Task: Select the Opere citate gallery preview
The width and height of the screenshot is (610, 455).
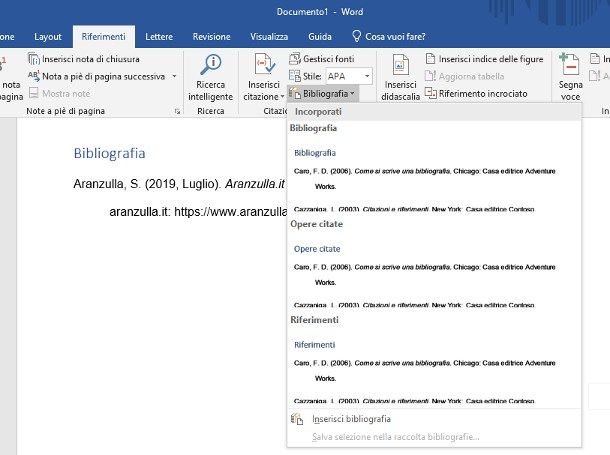Action: (x=434, y=273)
